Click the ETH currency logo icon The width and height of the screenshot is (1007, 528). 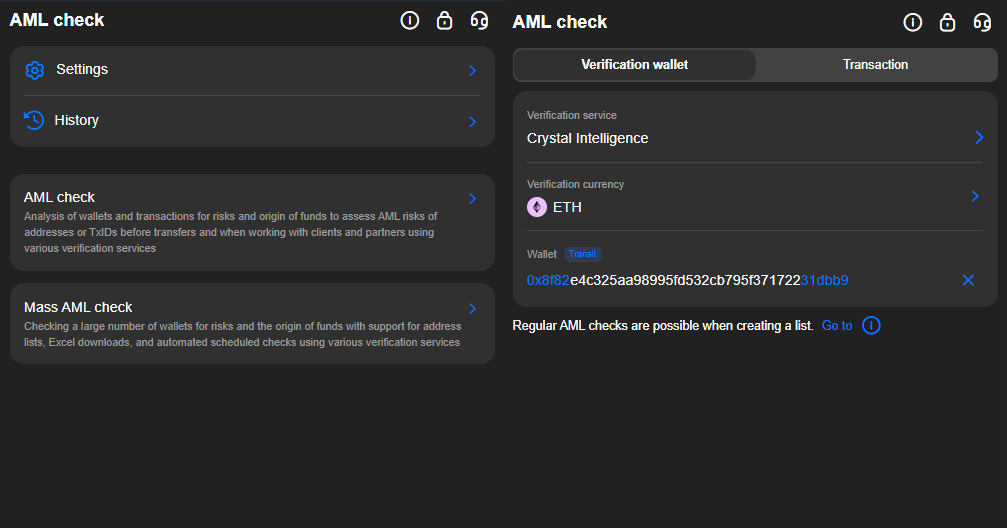[x=537, y=207]
